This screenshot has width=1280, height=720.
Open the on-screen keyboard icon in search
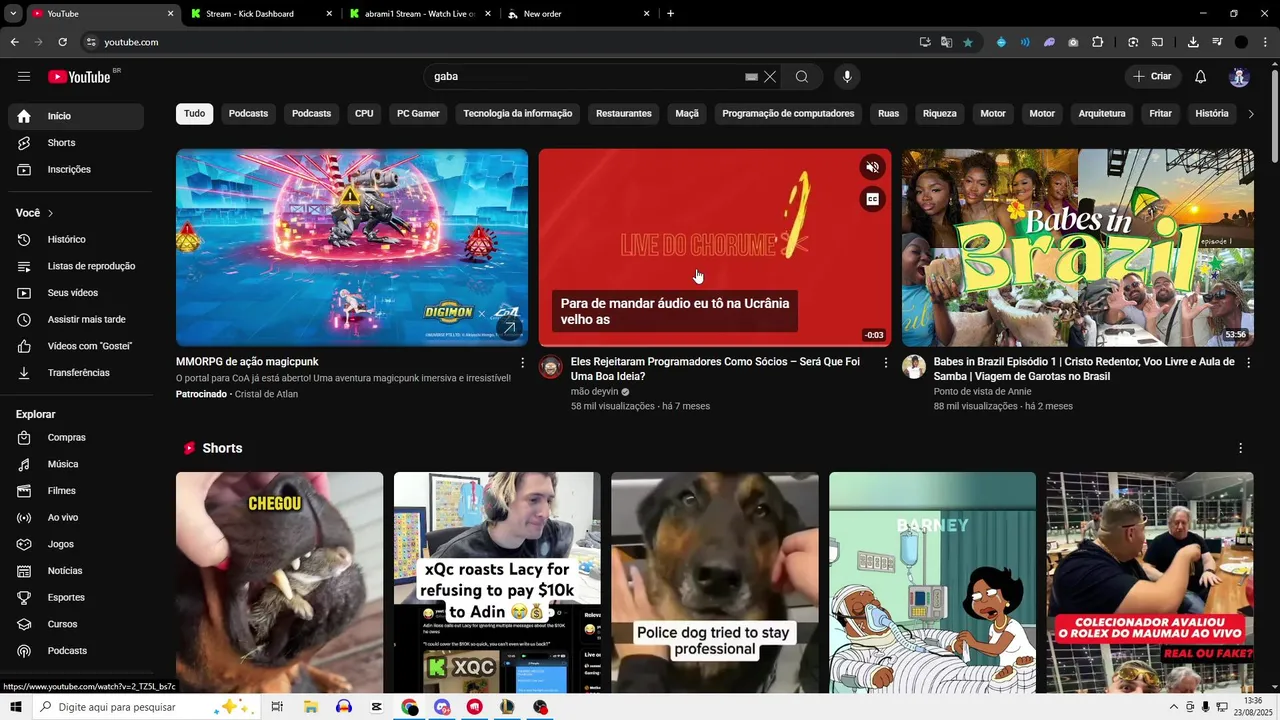coord(751,77)
